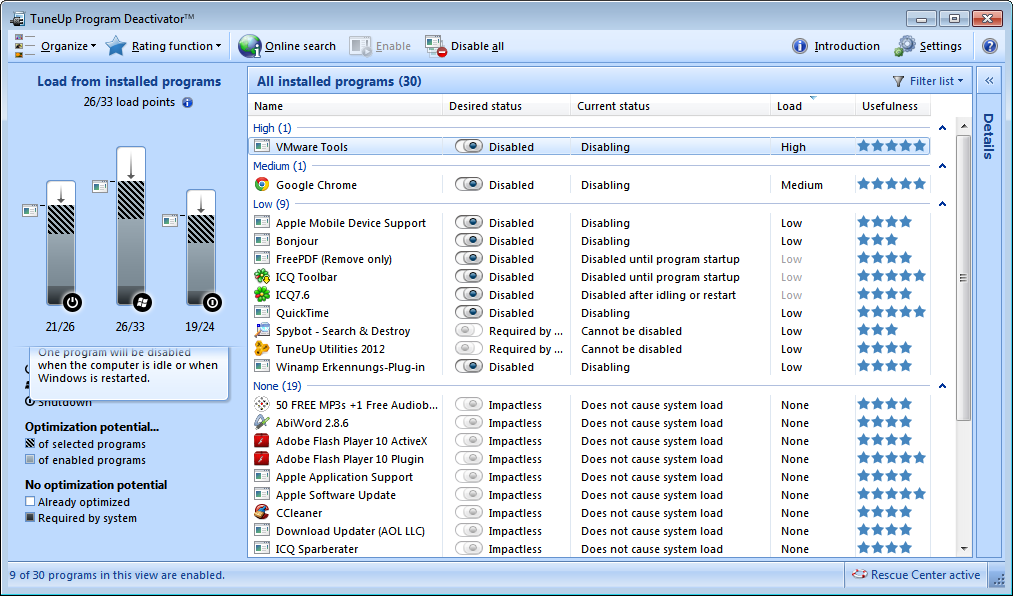
Task: Sort list by Name column
Action: click(x=345, y=106)
